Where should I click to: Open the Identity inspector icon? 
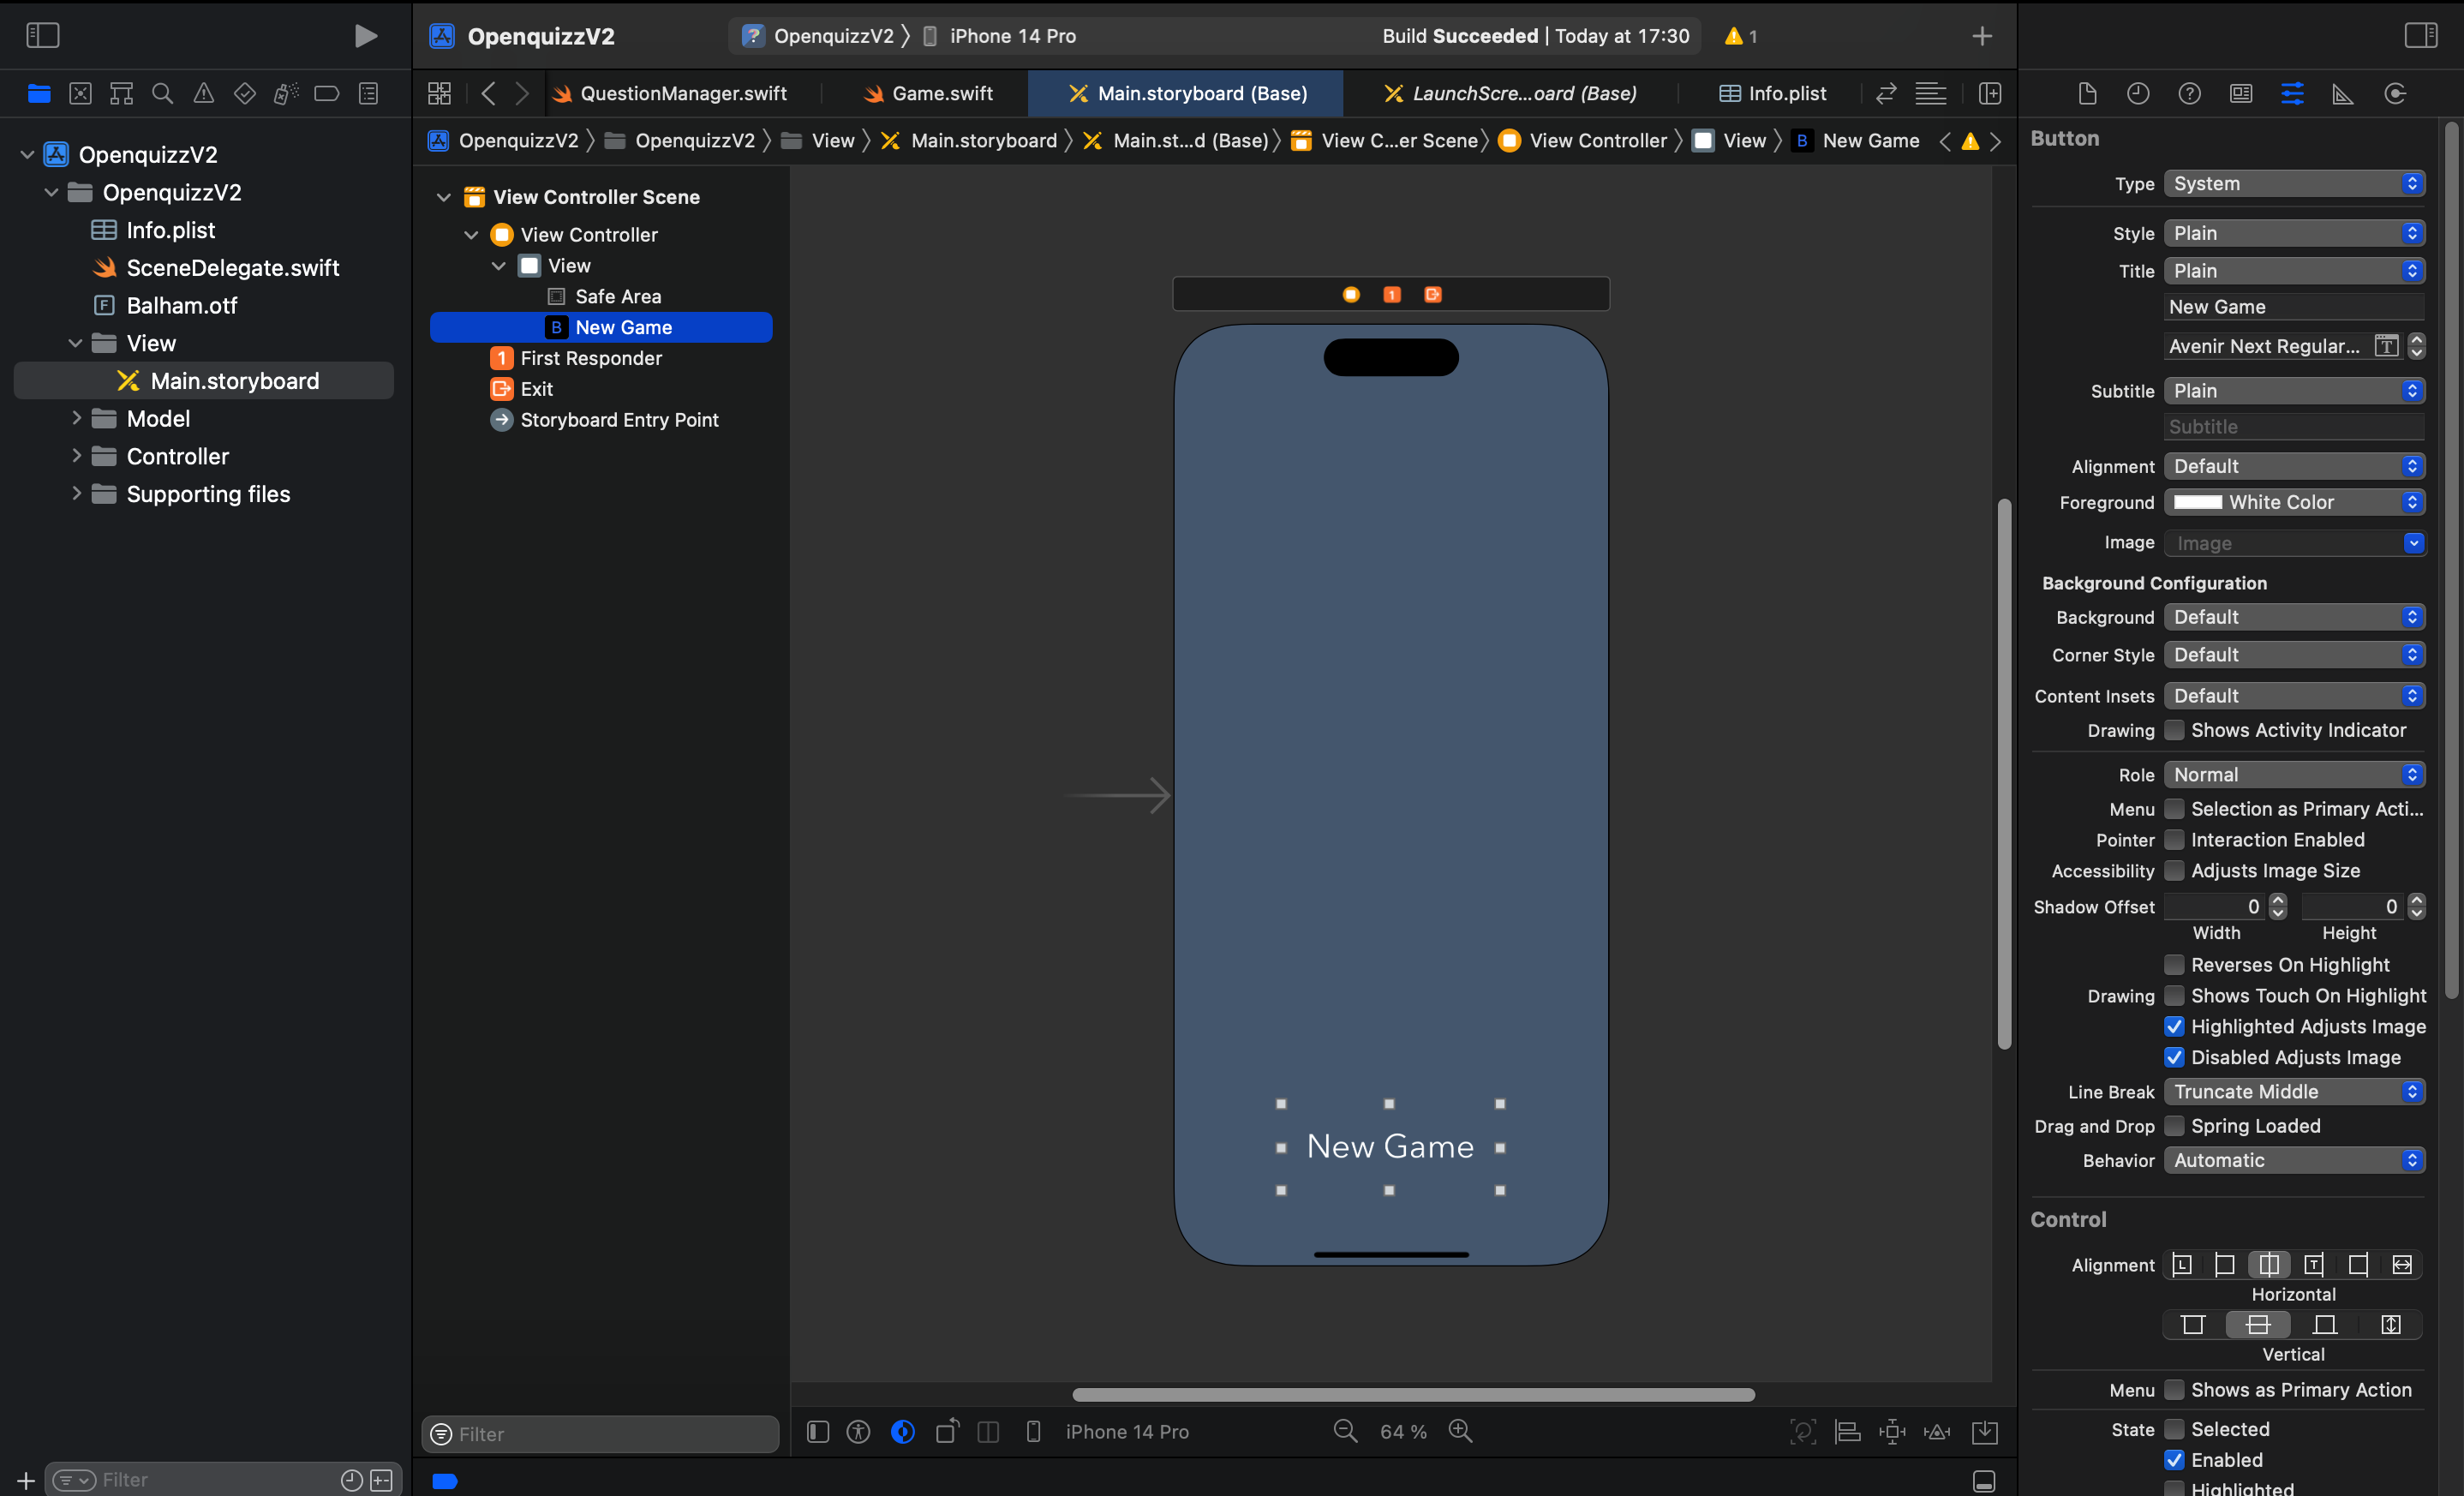[2241, 94]
